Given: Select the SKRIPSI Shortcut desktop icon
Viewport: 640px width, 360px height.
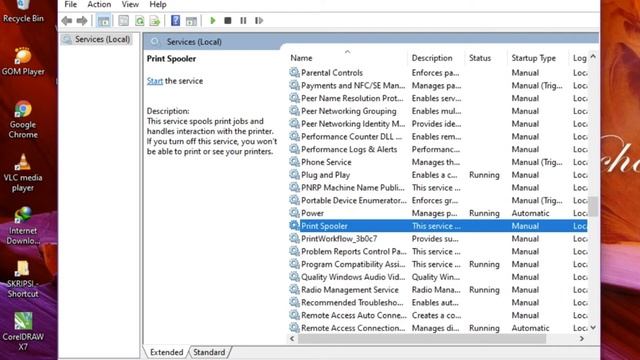Looking at the screenshot, I should click(23, 279).
